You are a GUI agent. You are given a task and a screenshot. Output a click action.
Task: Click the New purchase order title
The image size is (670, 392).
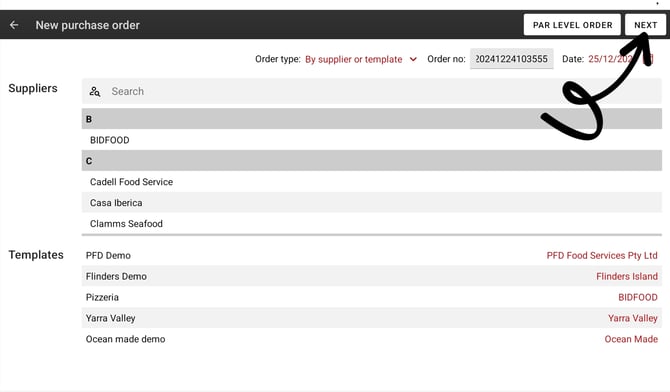click(88, 25)
